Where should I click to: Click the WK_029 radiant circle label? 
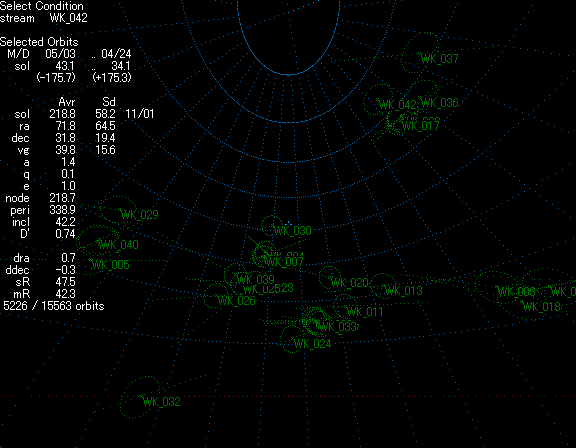coord(140,215)
